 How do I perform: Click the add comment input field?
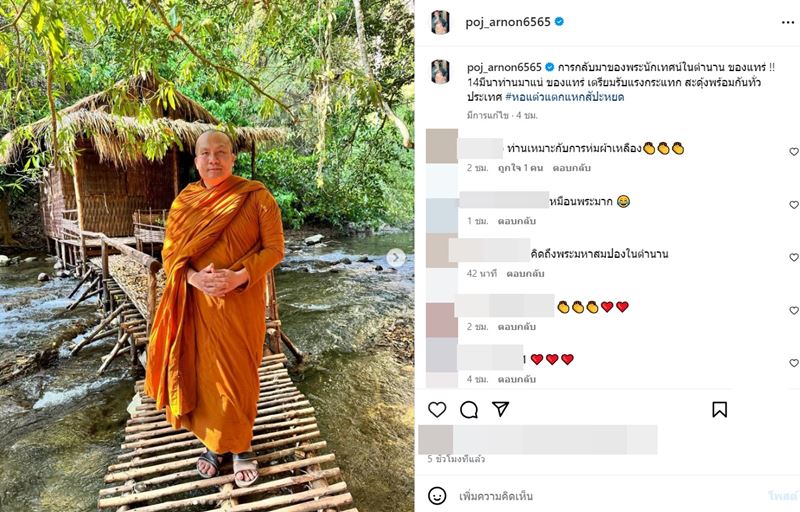(x=600, y=496)
